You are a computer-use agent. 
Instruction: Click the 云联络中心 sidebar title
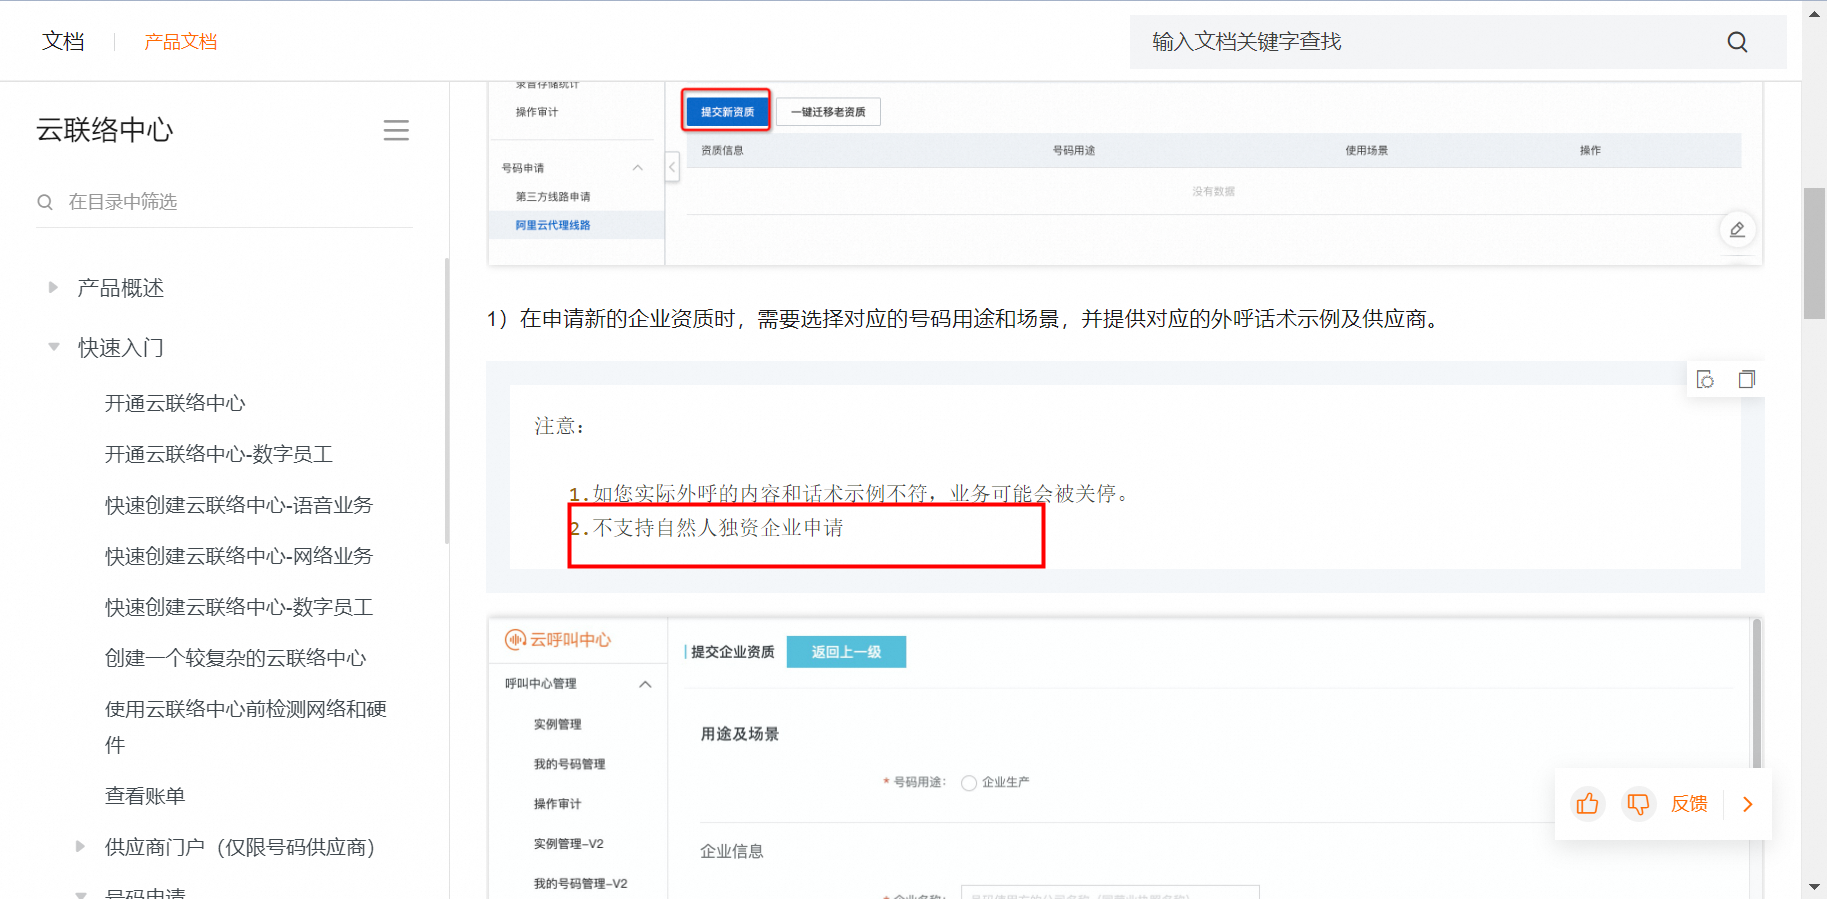(x=105, y=130)
